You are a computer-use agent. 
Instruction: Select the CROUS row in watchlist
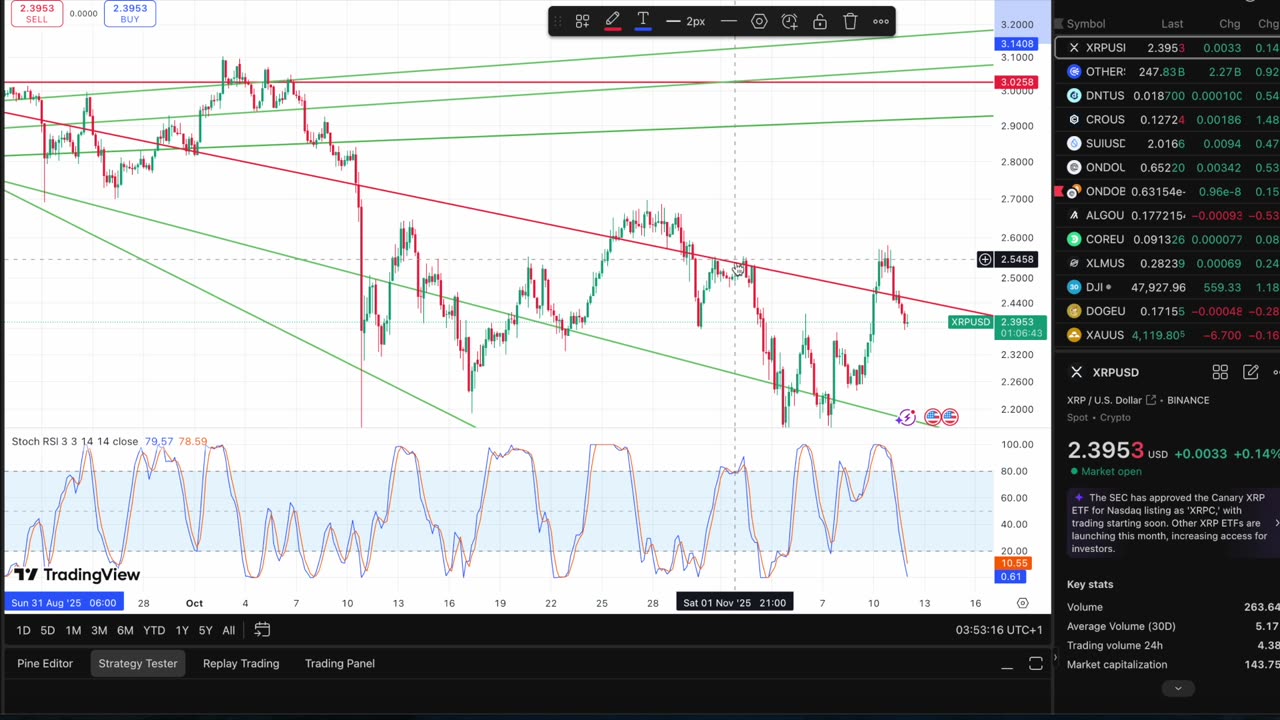click(1167, 120)
